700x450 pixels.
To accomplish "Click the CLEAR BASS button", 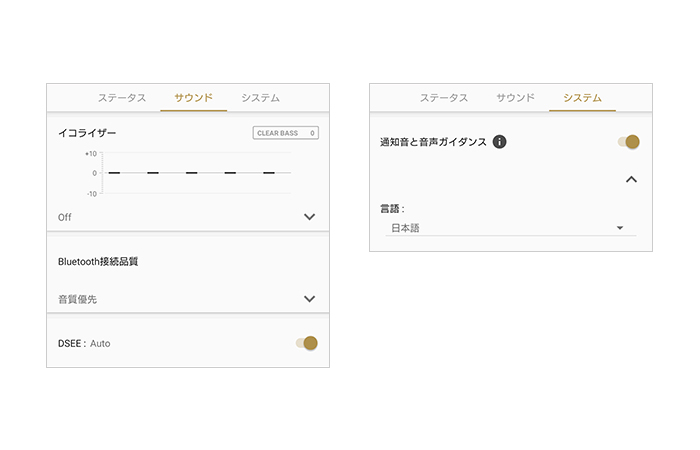I will click(285, 132).
